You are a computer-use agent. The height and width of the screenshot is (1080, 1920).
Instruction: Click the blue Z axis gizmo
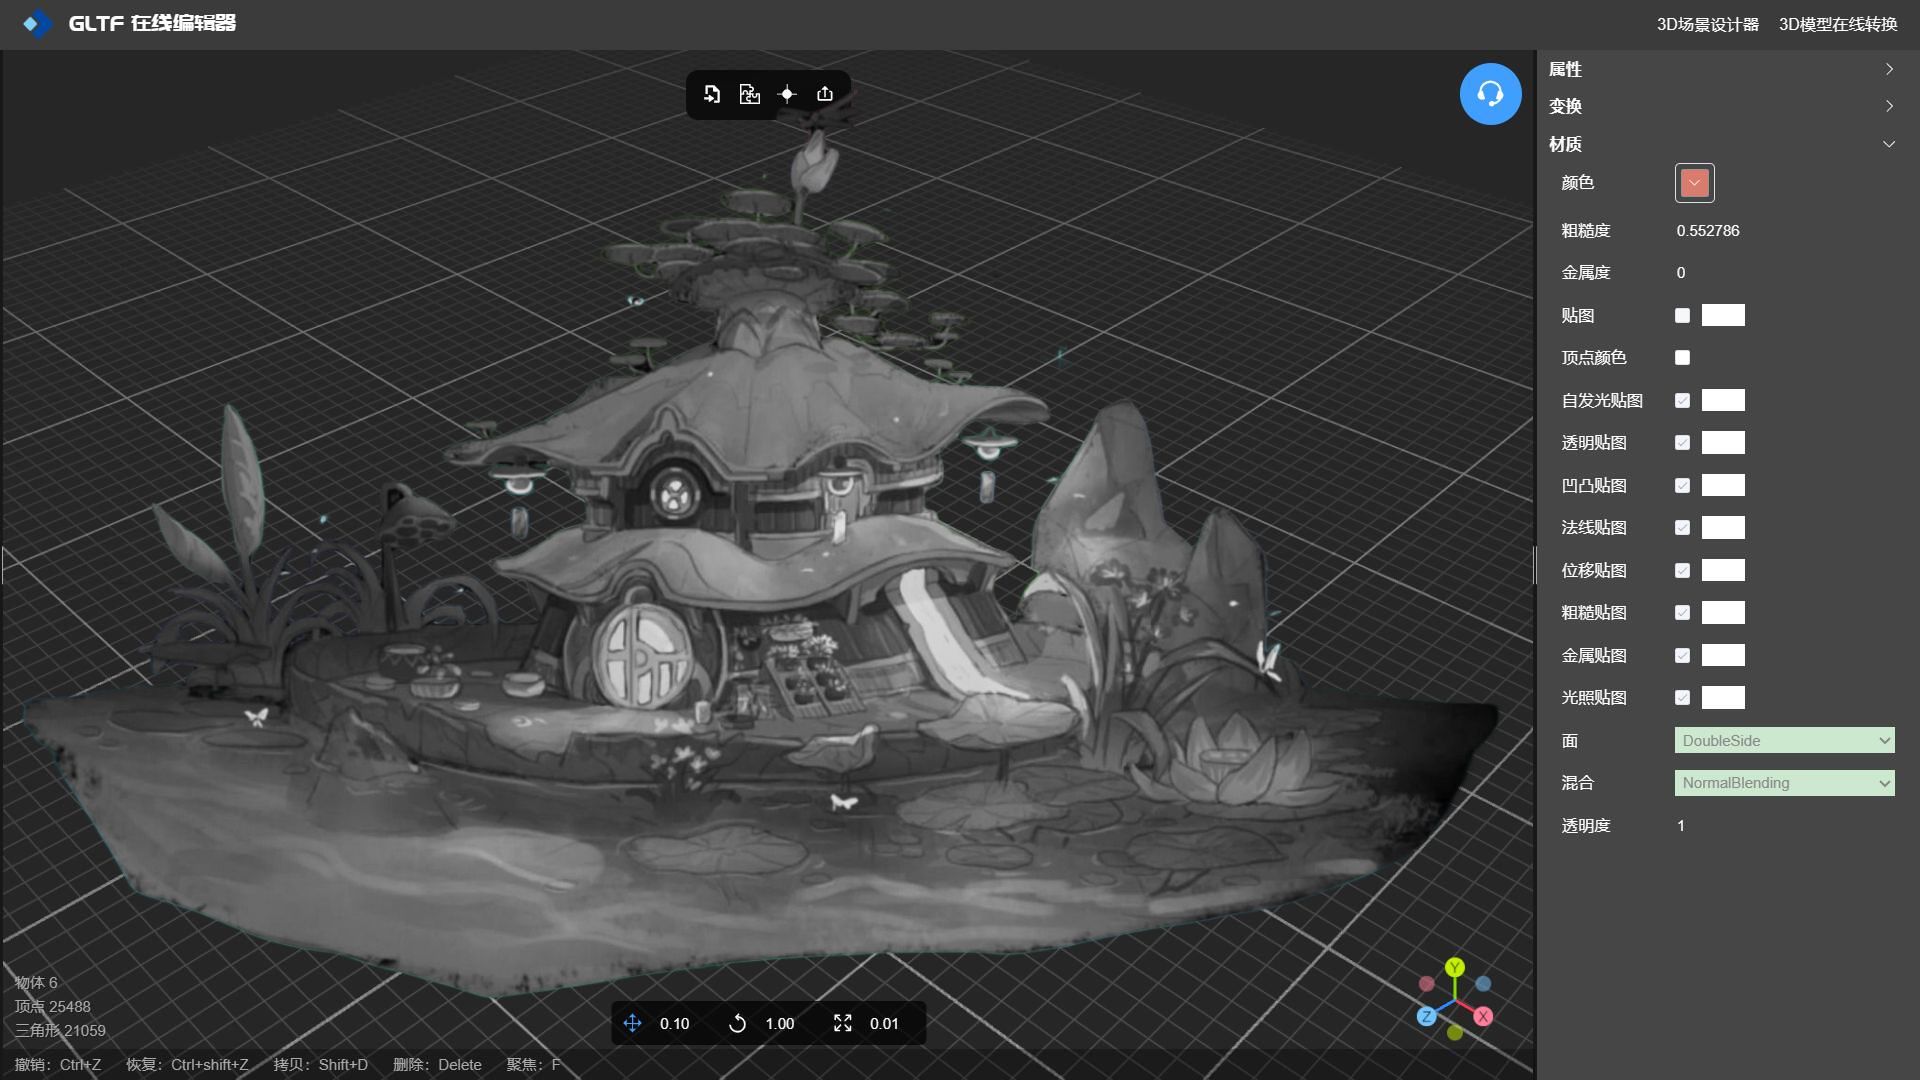click(x=1427, y=1016)
